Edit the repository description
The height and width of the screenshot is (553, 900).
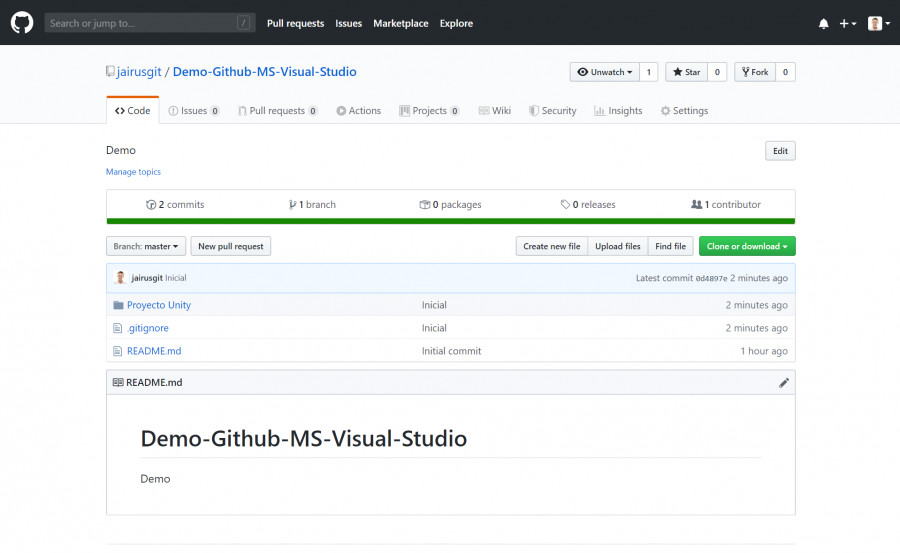780,151
